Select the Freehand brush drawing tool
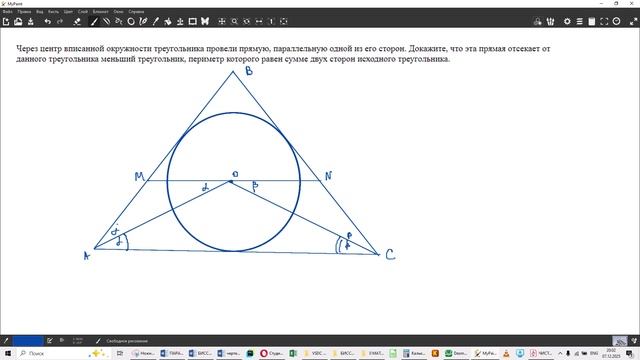 pyautogui.click(x=94, y=22)
